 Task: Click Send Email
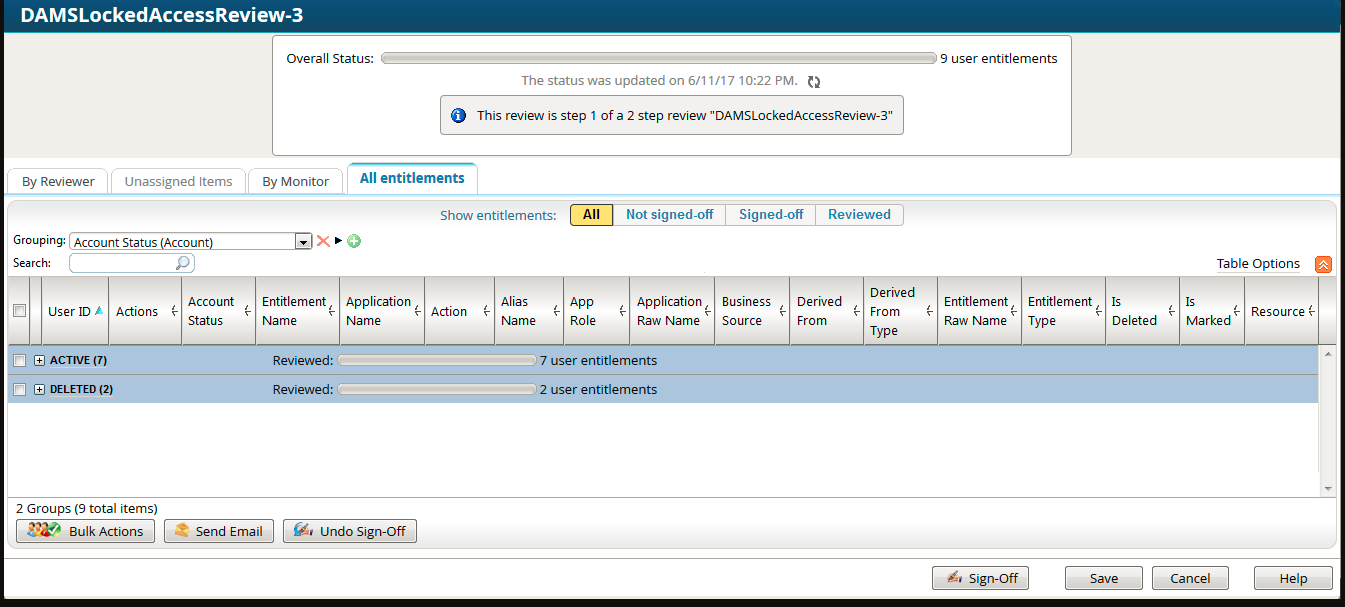click(x=218, y=531)
